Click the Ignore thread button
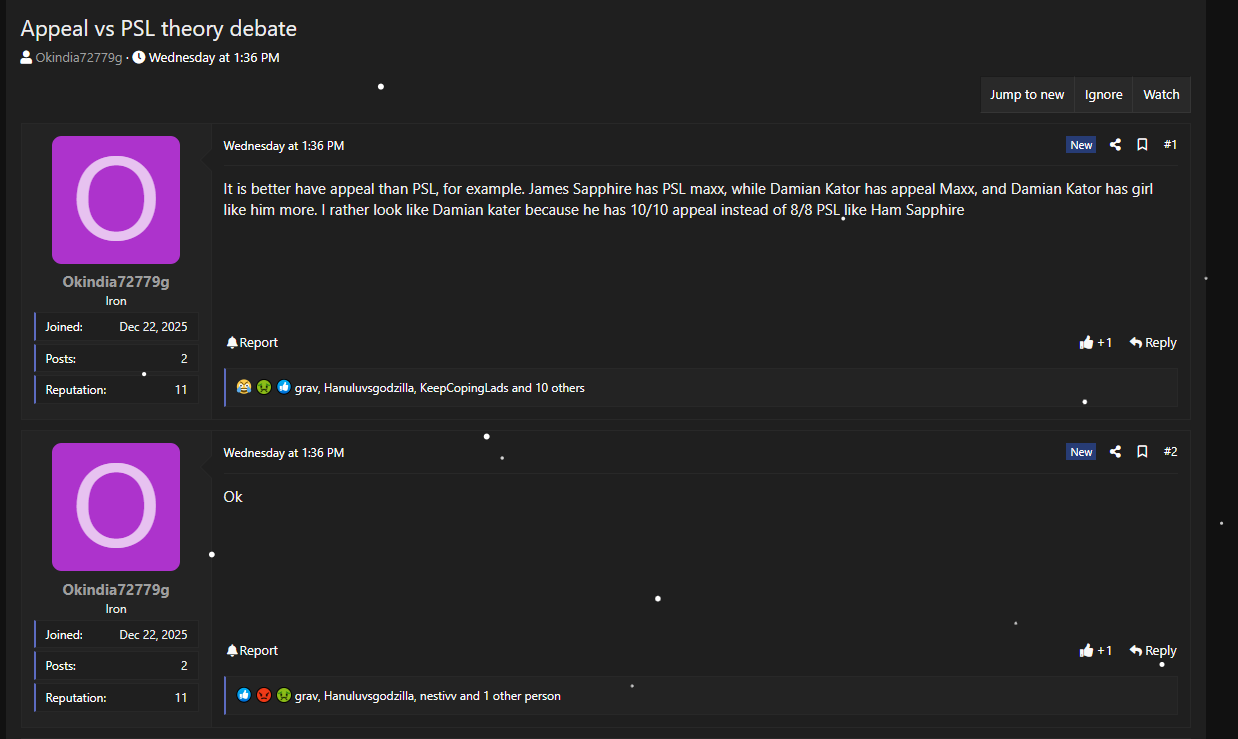 pyautogui.click(x=1103, y=95)
